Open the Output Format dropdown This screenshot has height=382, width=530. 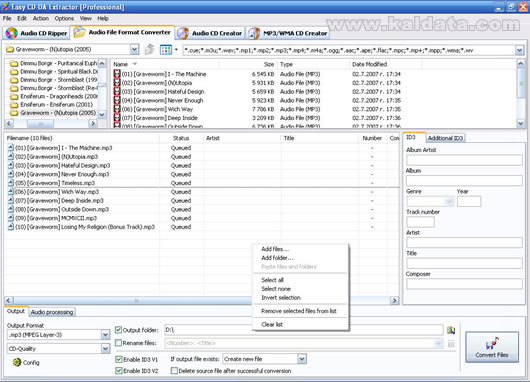105,335
